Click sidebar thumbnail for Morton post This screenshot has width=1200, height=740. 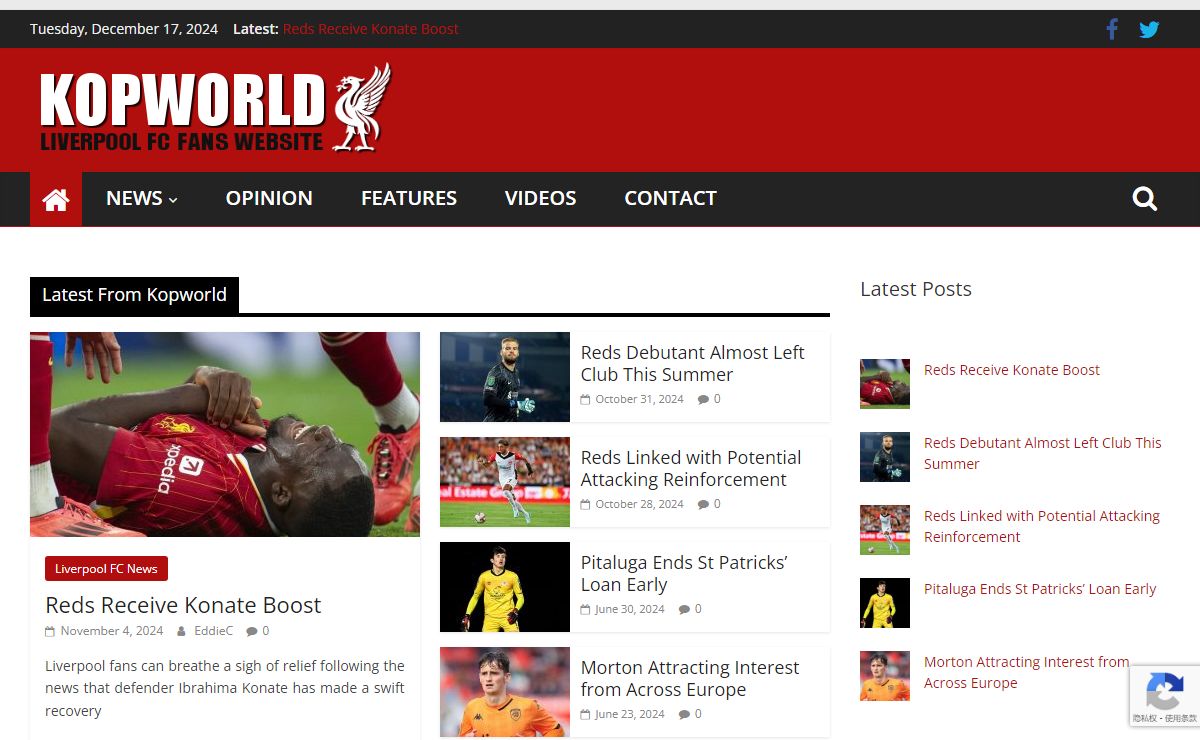[885, 676]
